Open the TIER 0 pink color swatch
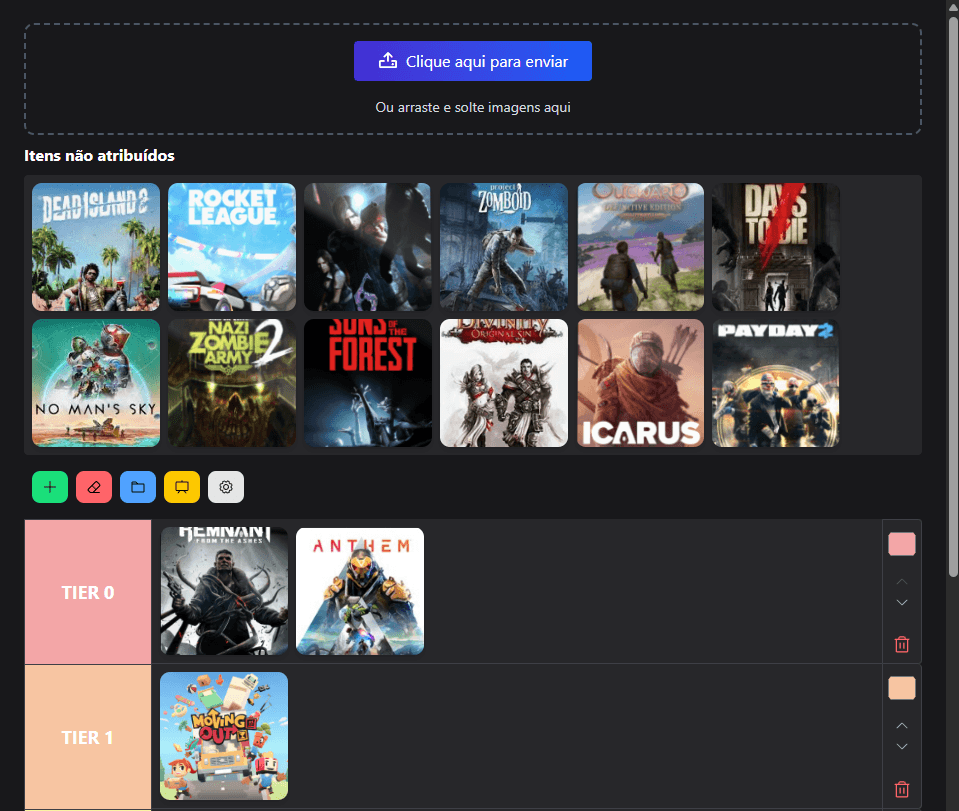The width and height of the screenshot is (959, 811). pos(902,544)
